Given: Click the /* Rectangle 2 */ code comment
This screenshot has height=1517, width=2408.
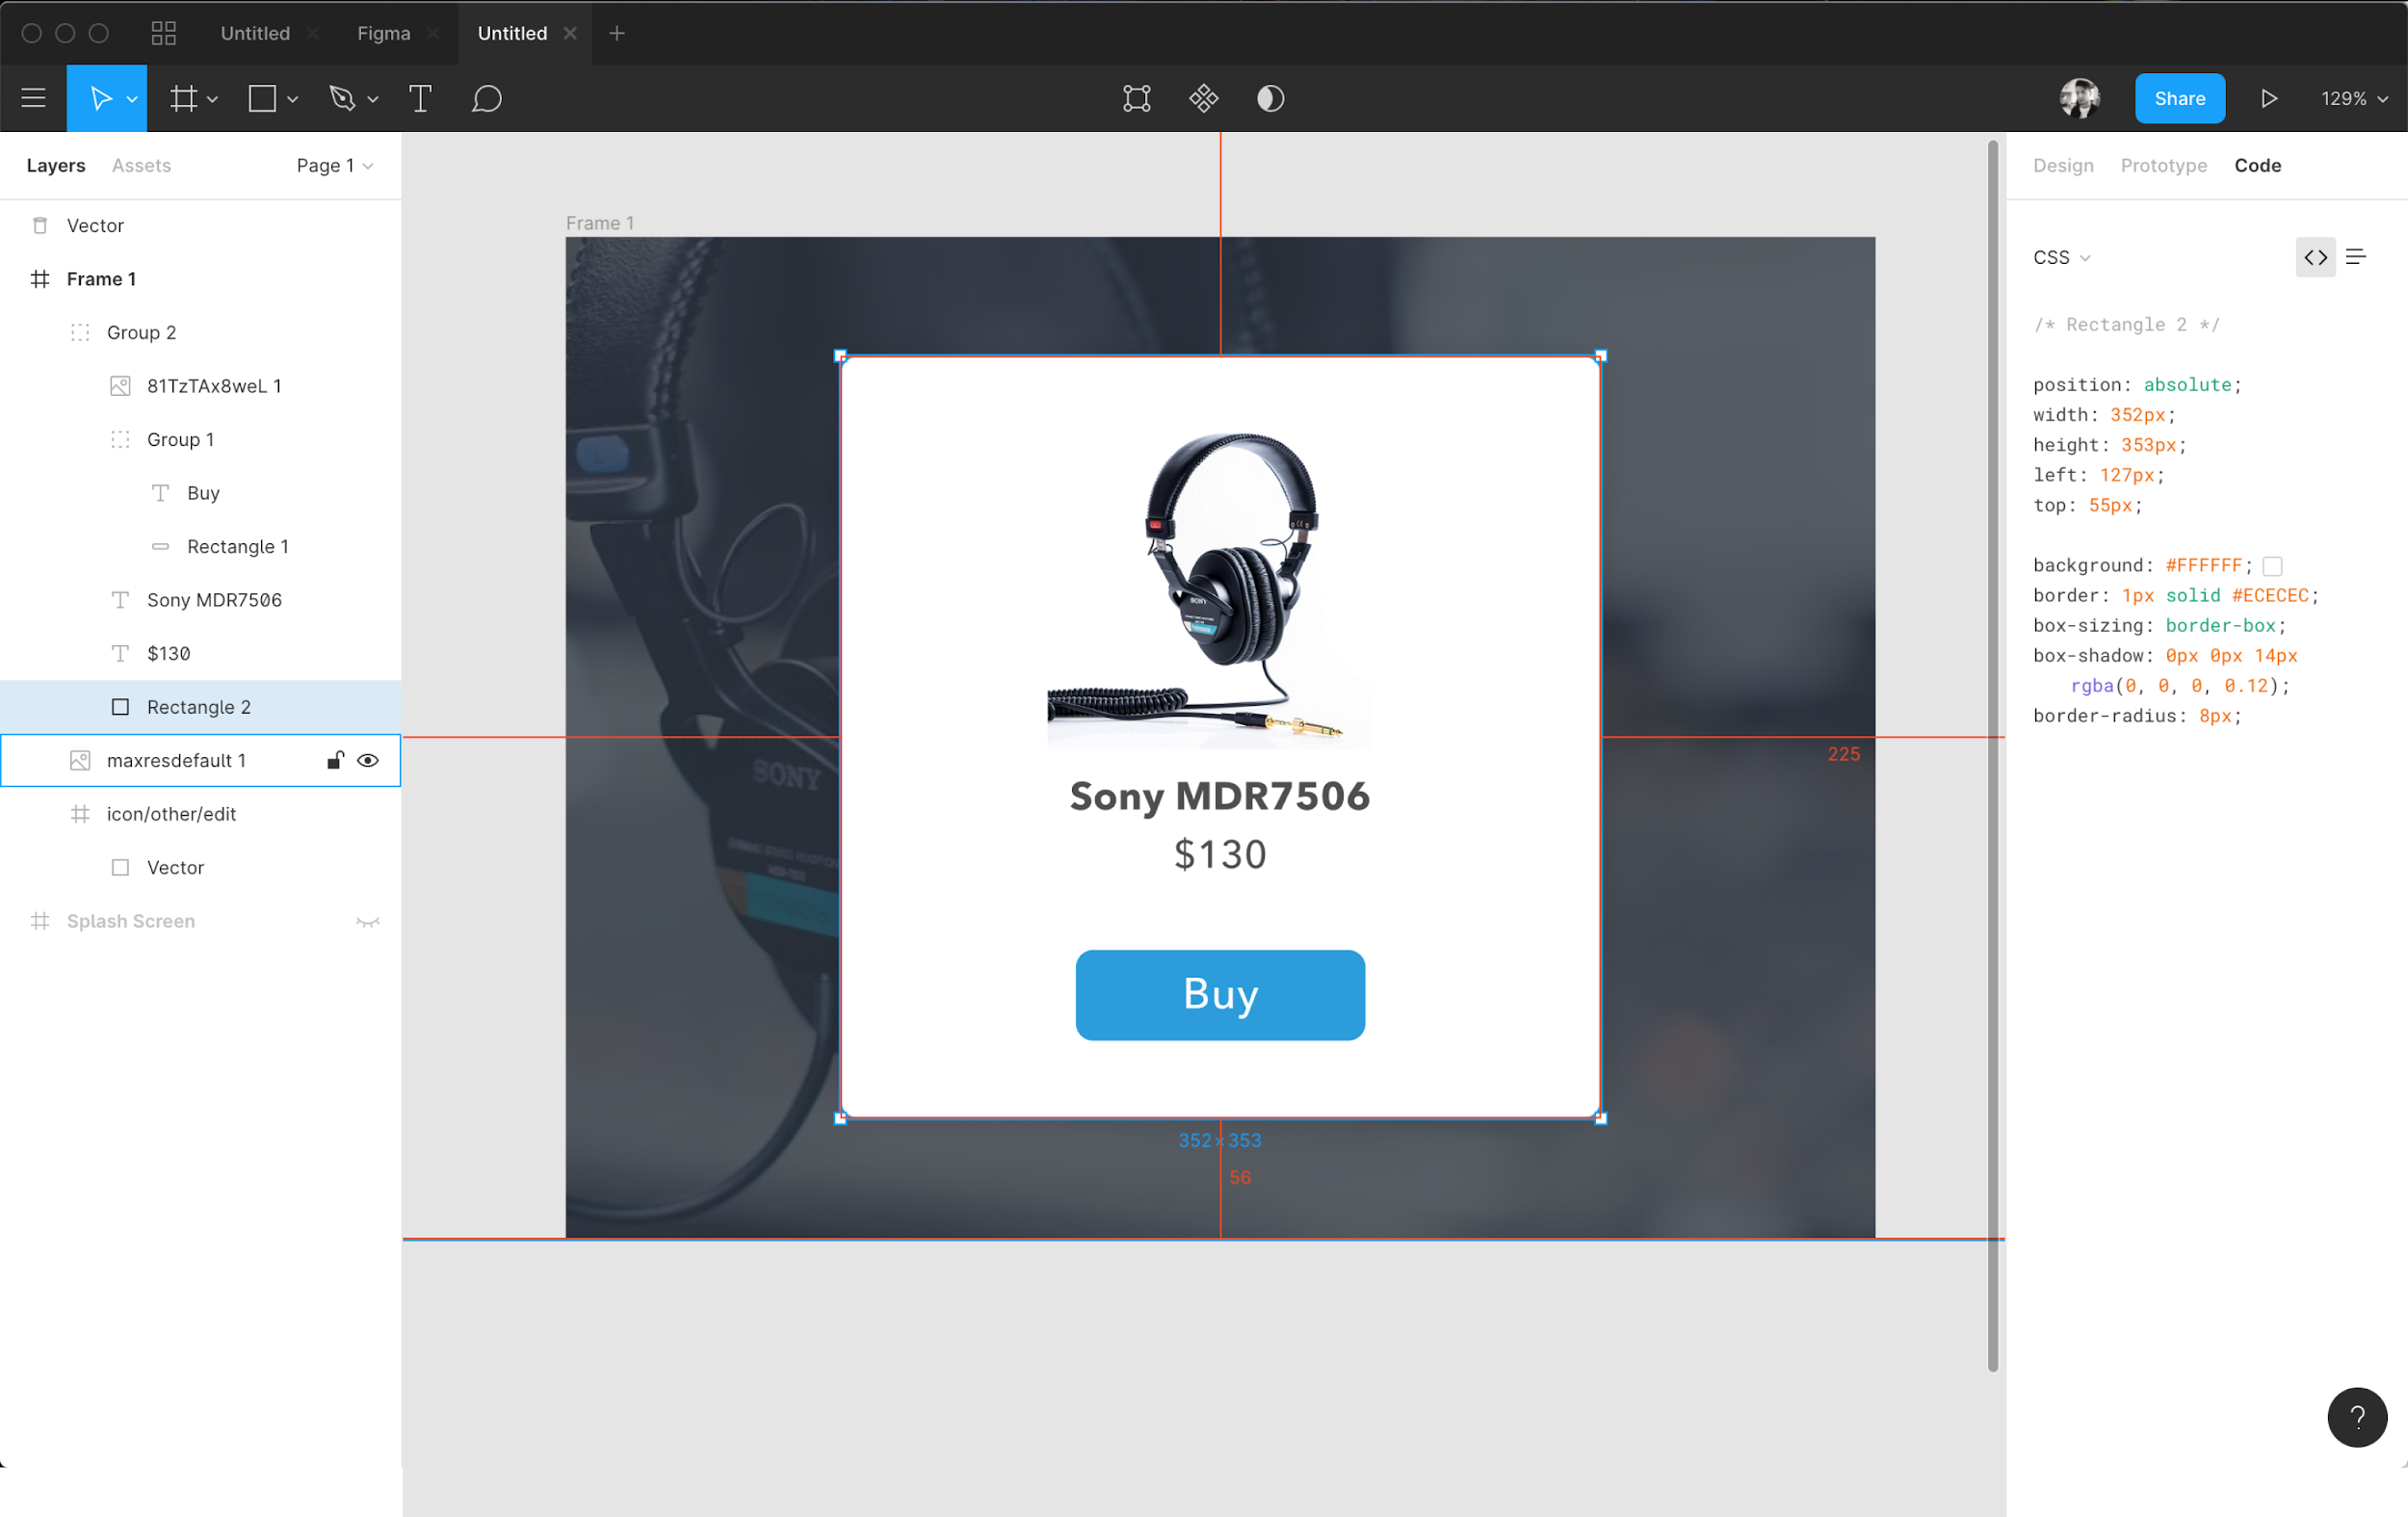Looking at the screenshot, I should pyautogui.click(x=2126, y=325).
